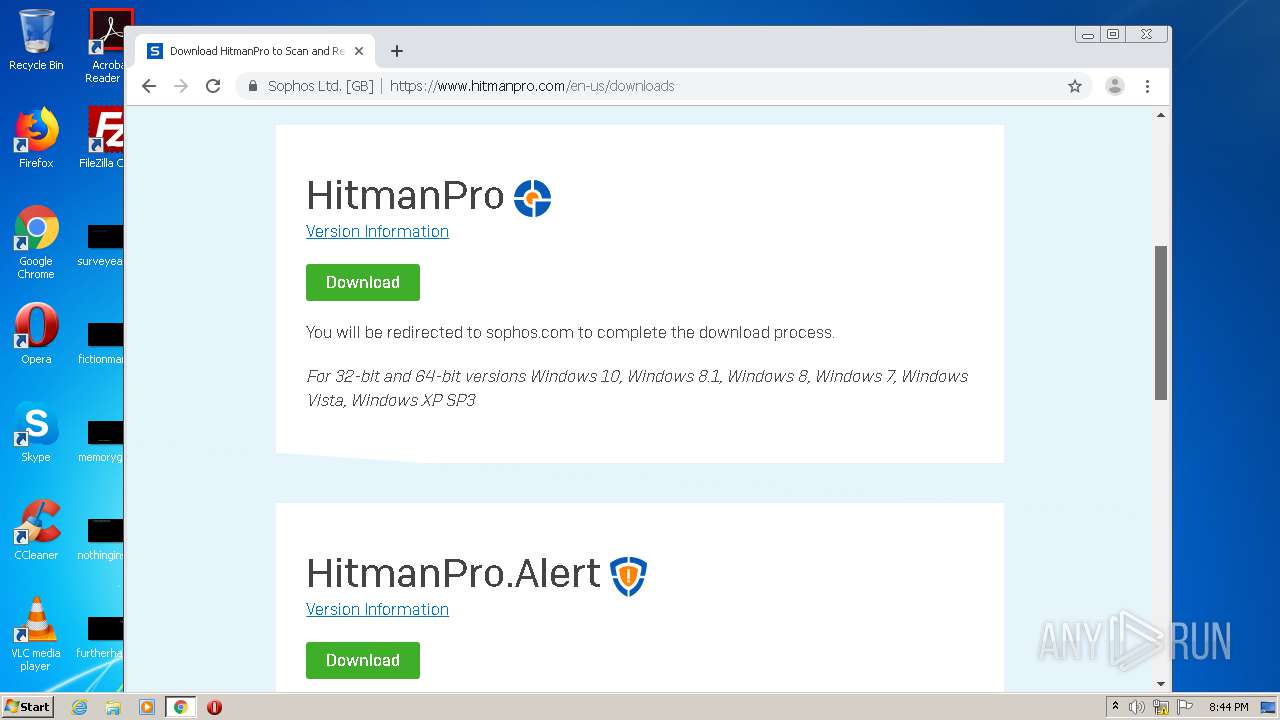Open the Action Center flag icon
1280x720 pixels.
tap(1185, 707)
